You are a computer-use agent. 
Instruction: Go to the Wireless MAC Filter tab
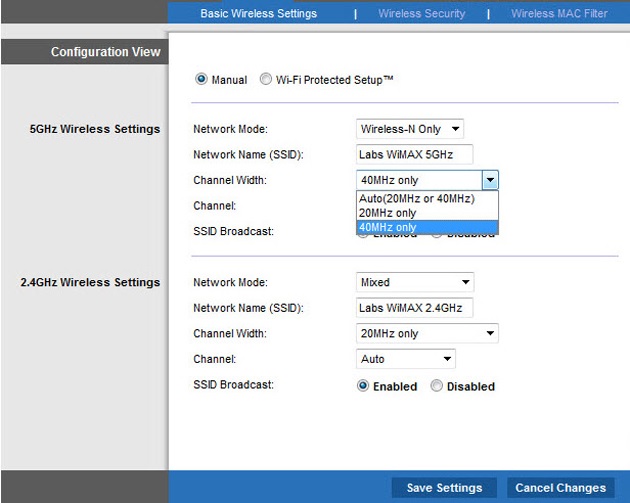559,14
